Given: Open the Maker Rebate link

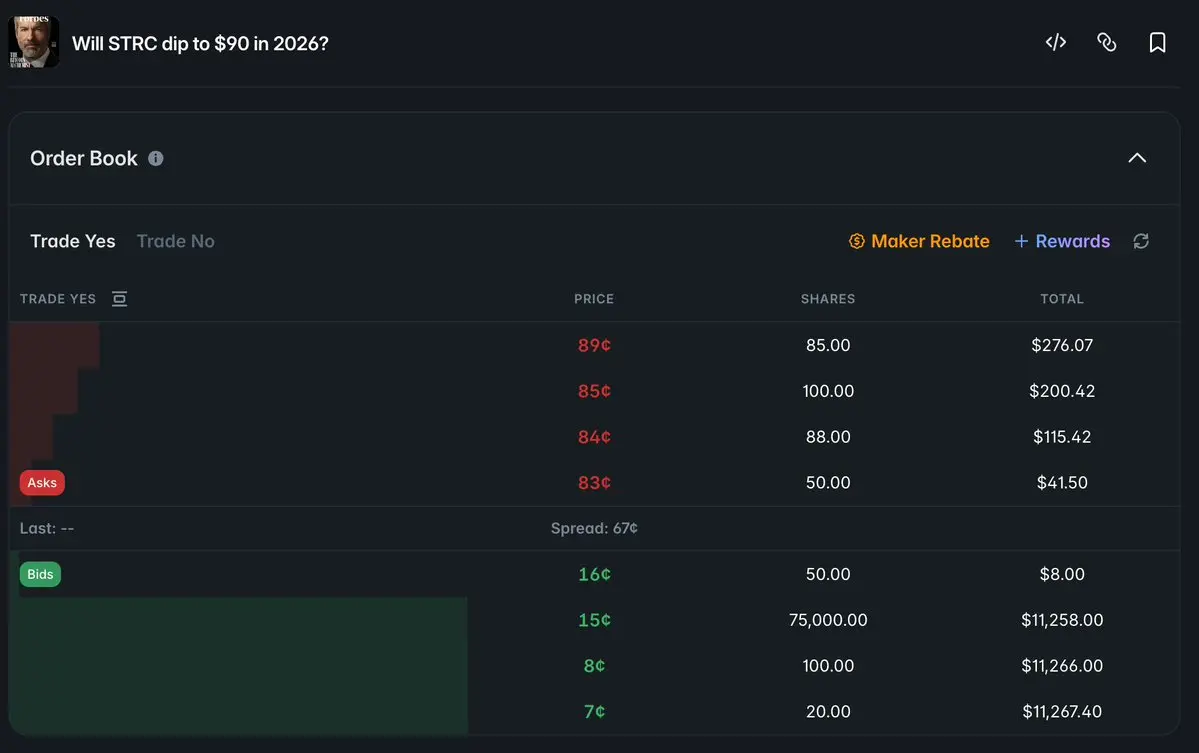Looking at the screenshot, I should coord(930,241).
